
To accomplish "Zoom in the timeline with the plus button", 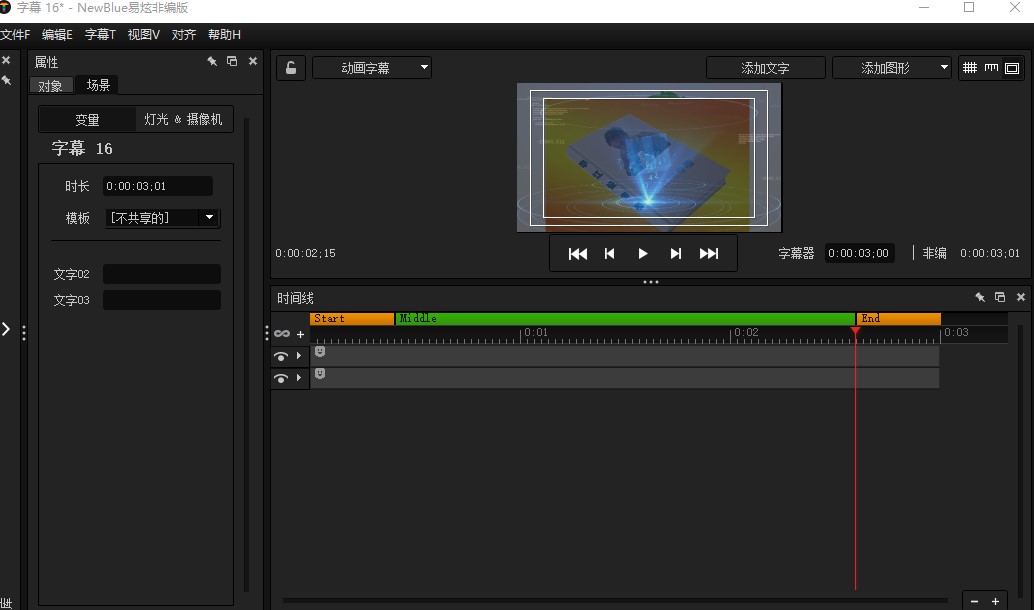I will [x=995, y=601].
